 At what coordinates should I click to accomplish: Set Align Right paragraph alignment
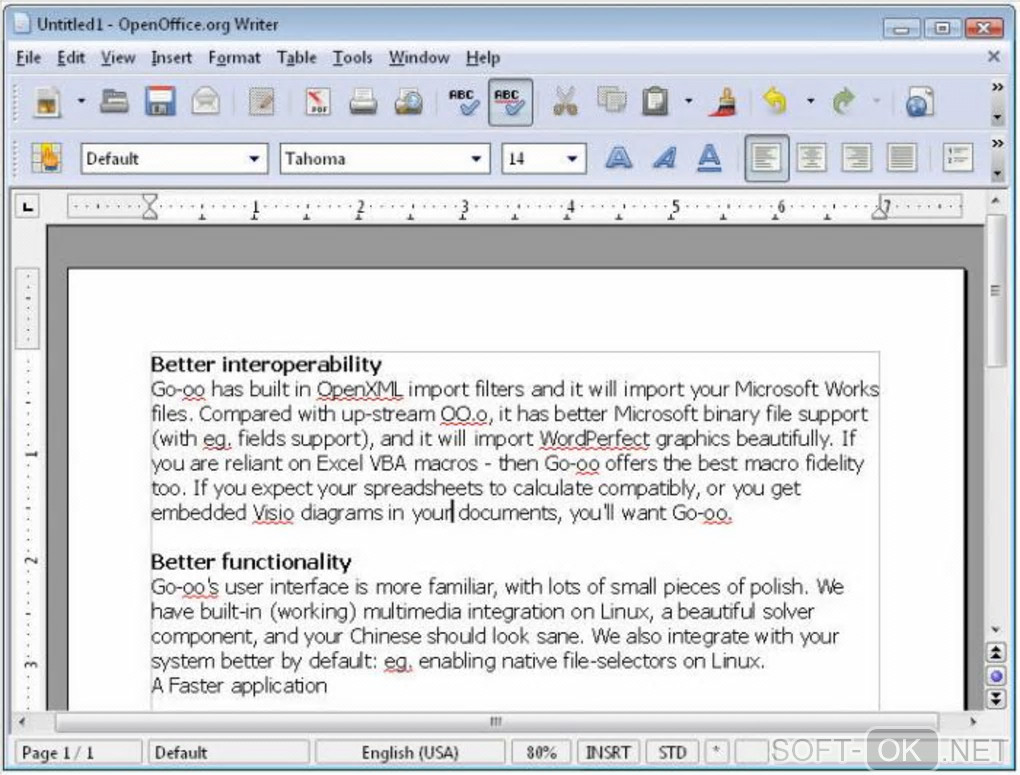tap(857, 158)
